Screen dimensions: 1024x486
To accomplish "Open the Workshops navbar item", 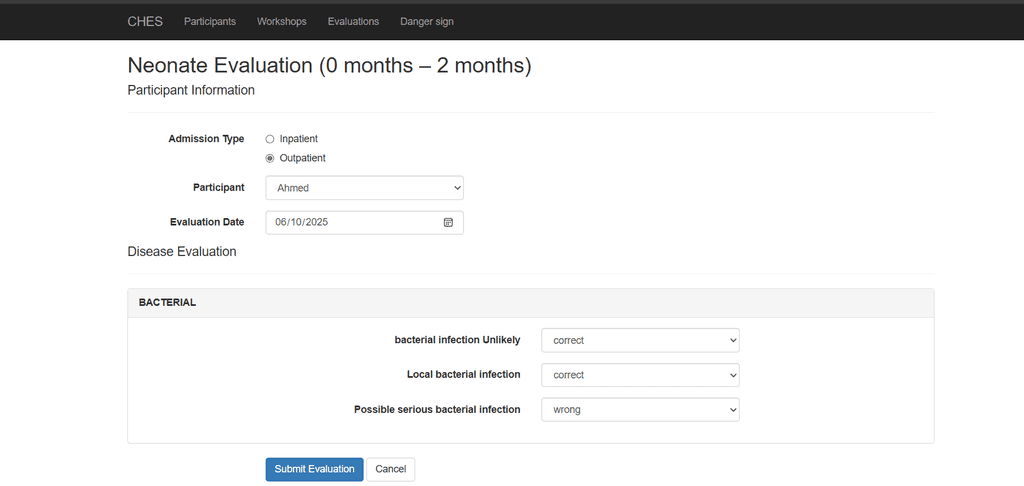I will 281,21.
